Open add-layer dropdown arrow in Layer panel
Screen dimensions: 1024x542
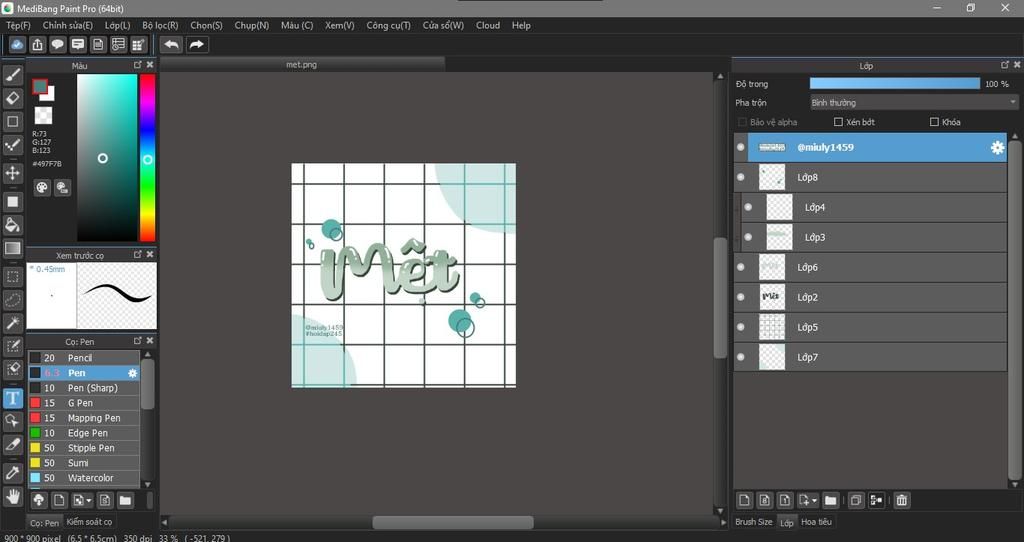814,501
